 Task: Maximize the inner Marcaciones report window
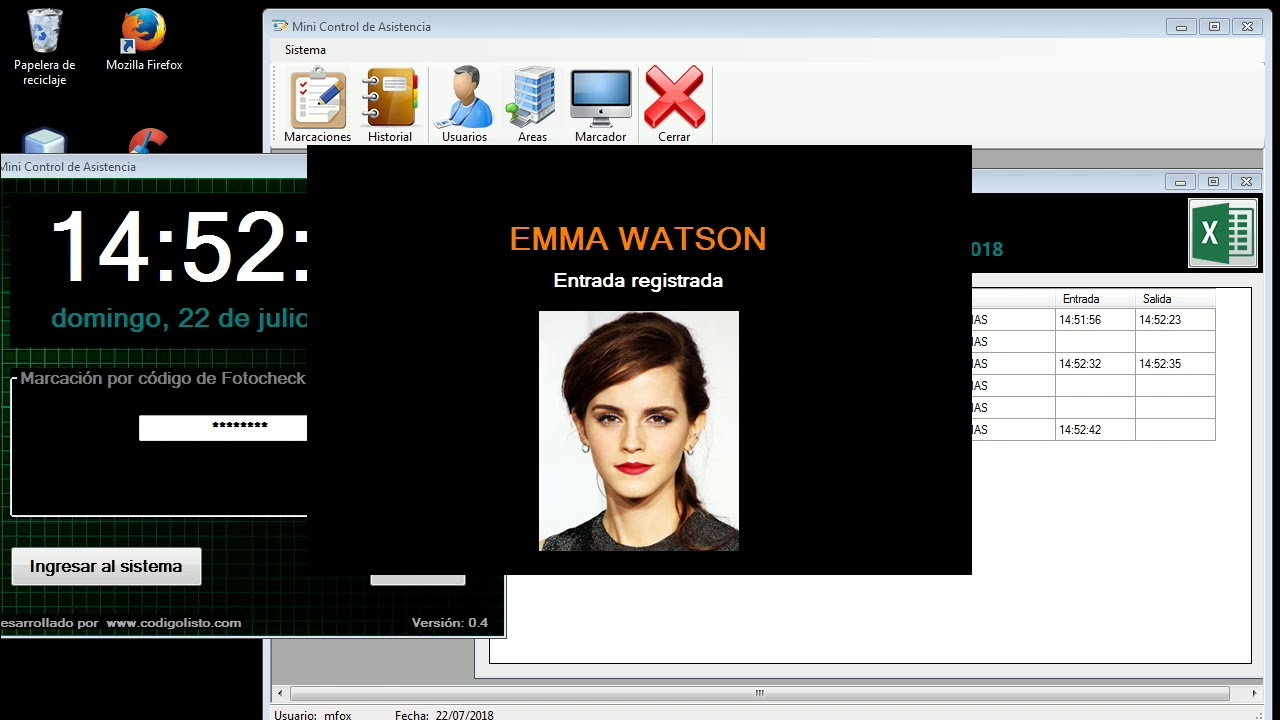tap(1213, 182)
